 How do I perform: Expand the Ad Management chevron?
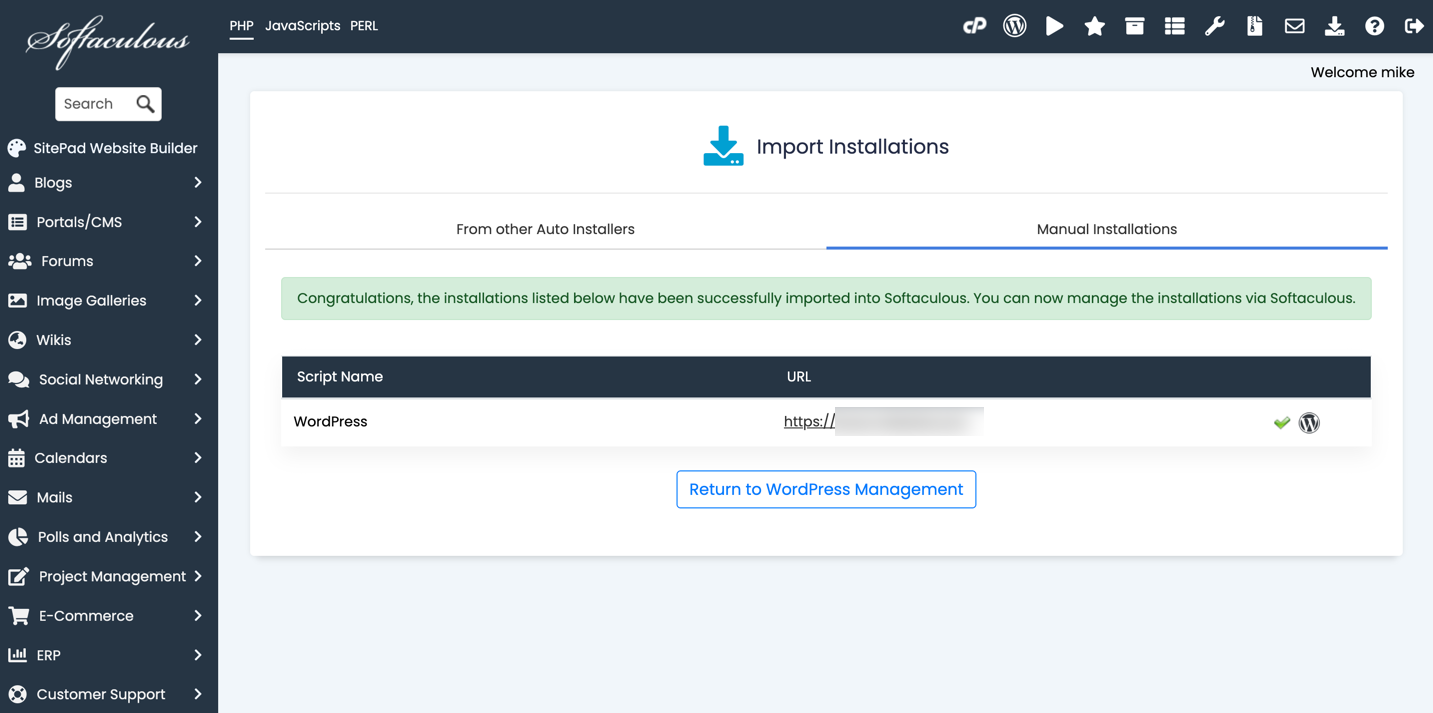[x=198, y=419]
